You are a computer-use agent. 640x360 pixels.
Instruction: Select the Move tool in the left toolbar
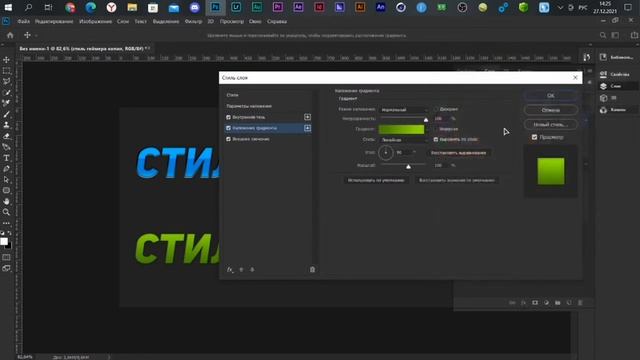[6, 60]
